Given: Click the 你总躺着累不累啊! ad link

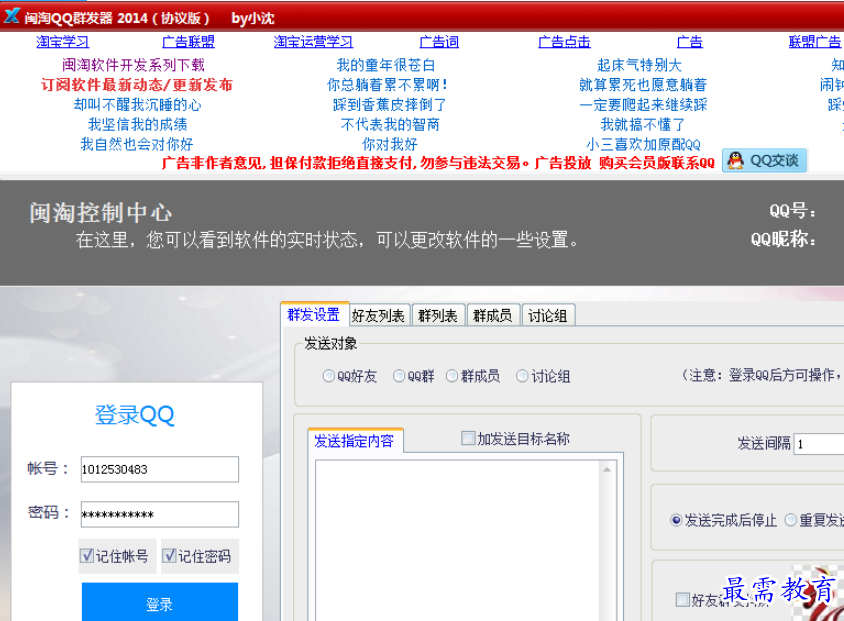Looking at the screenshot, I should coord(388,85).
